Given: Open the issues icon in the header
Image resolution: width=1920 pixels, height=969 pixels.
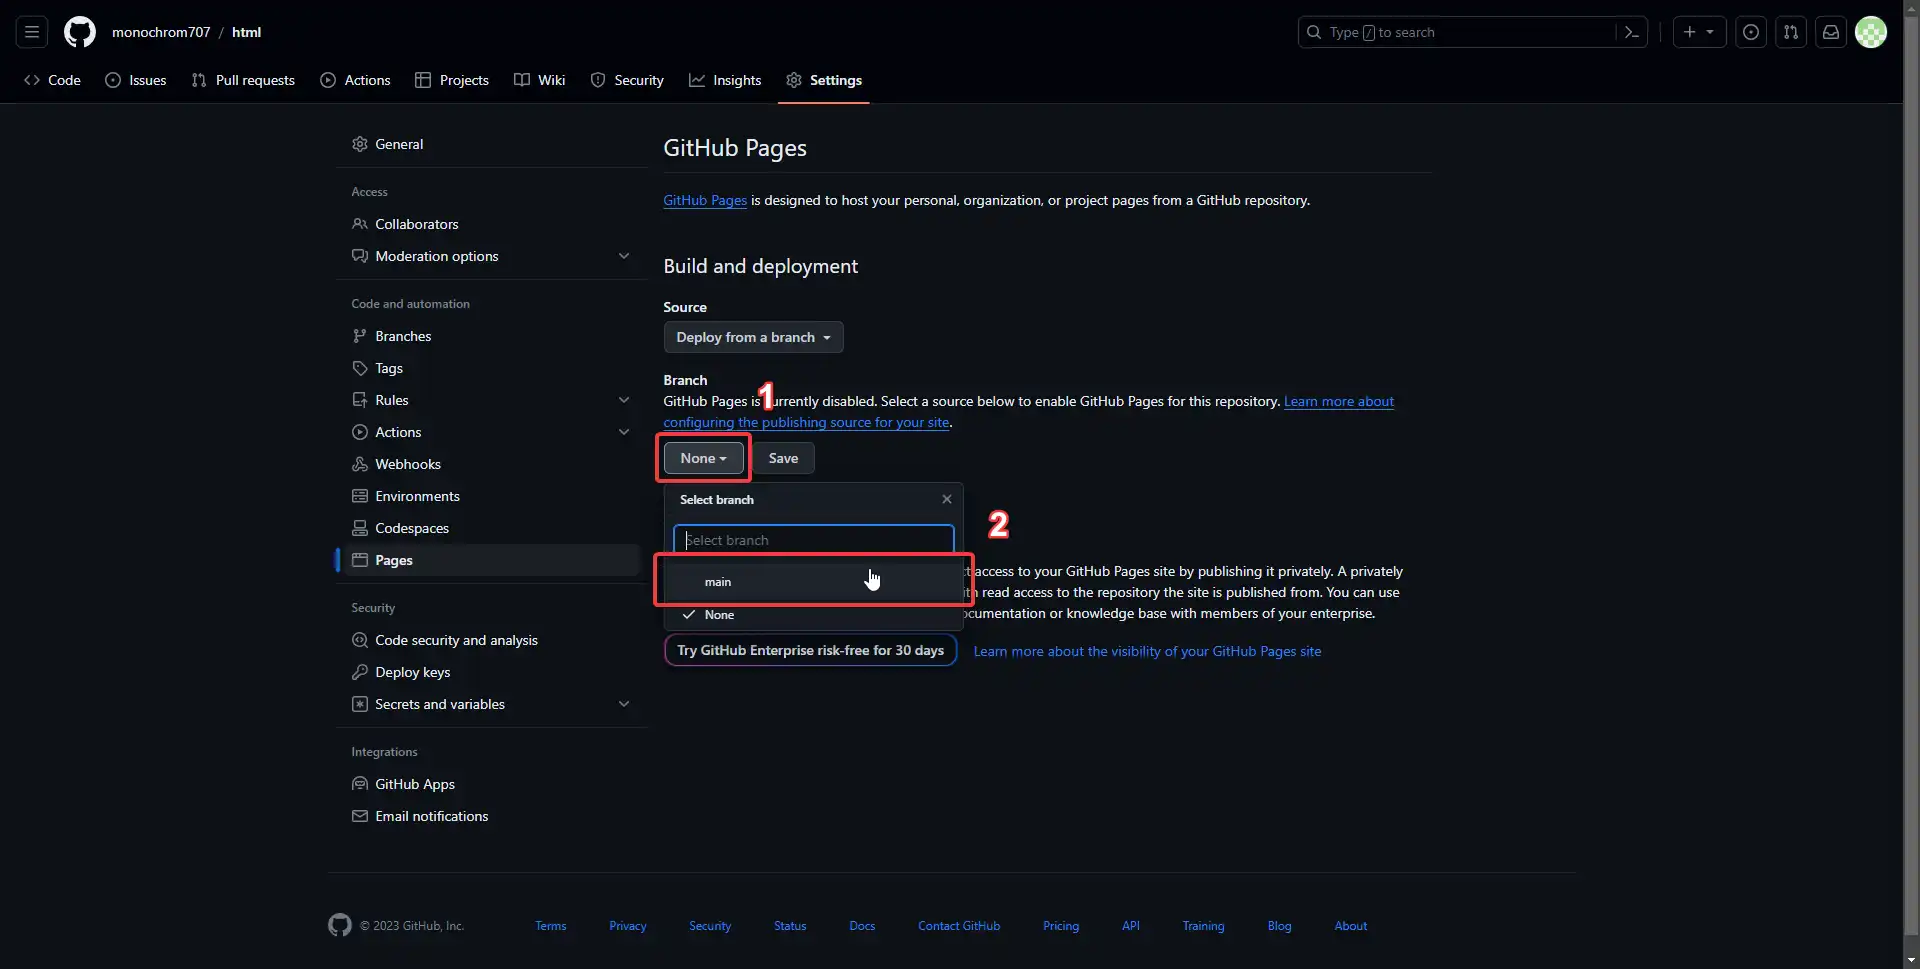Looking at the screenshot, I should pos(1751,32).
